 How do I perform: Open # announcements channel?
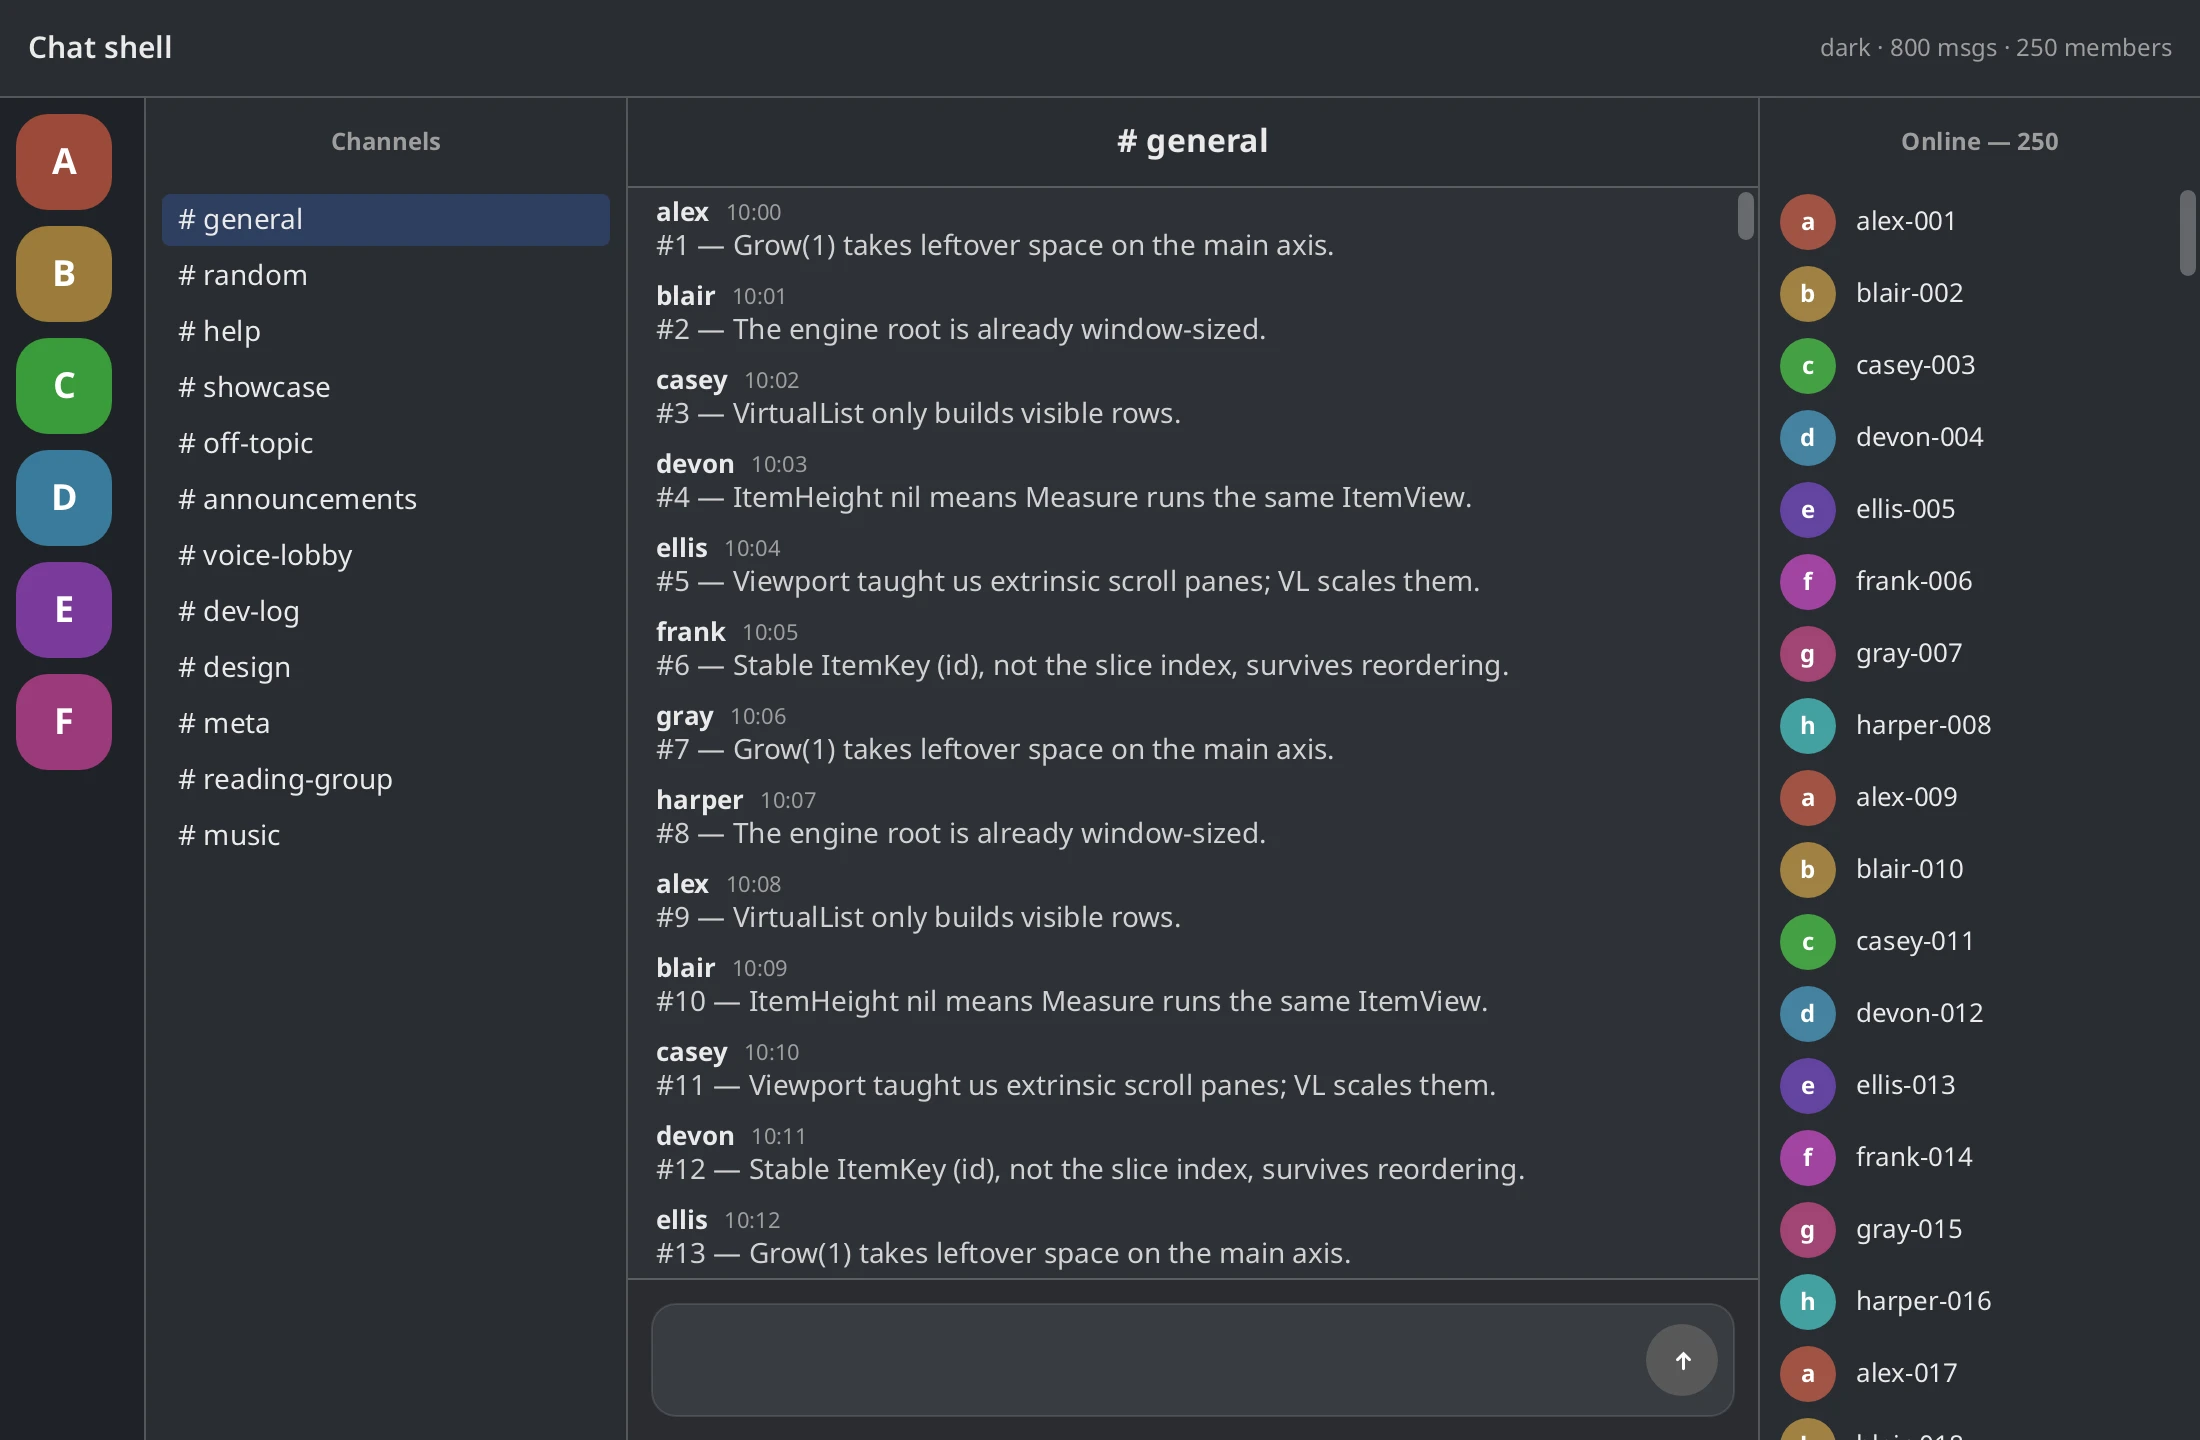386,500
